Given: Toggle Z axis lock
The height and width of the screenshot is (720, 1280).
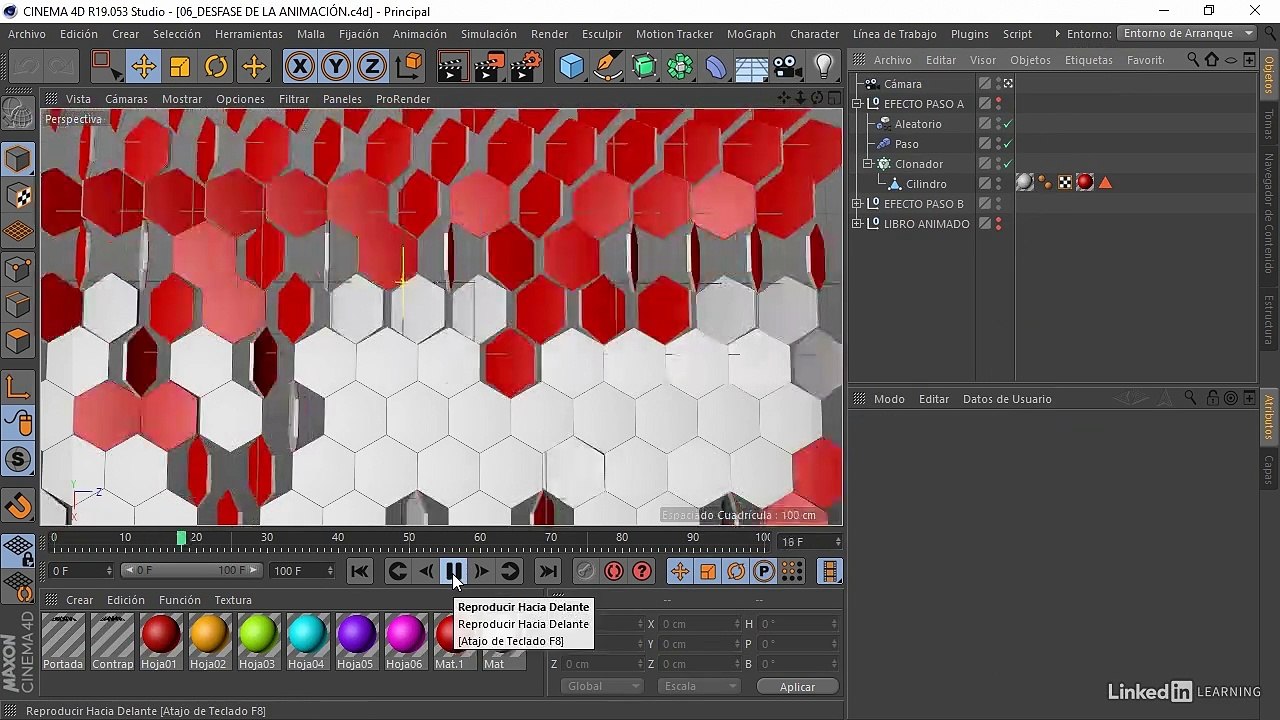Looking at the screenshot, I should tap(372, 67).
